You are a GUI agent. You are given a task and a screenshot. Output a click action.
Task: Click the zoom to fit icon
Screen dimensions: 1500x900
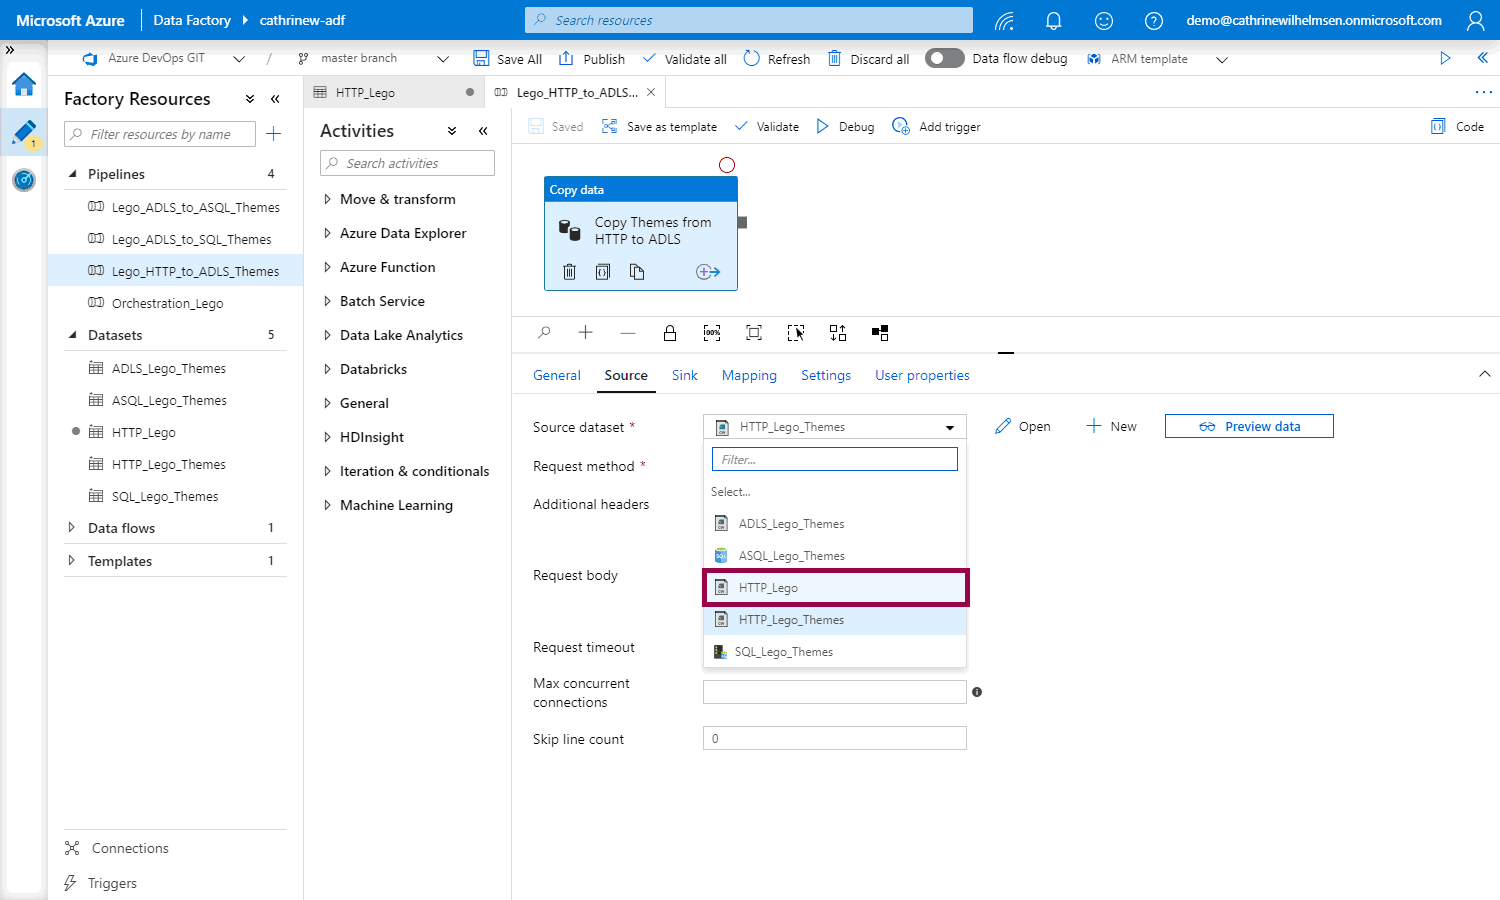pyautogui.click(x=754, y=333)
